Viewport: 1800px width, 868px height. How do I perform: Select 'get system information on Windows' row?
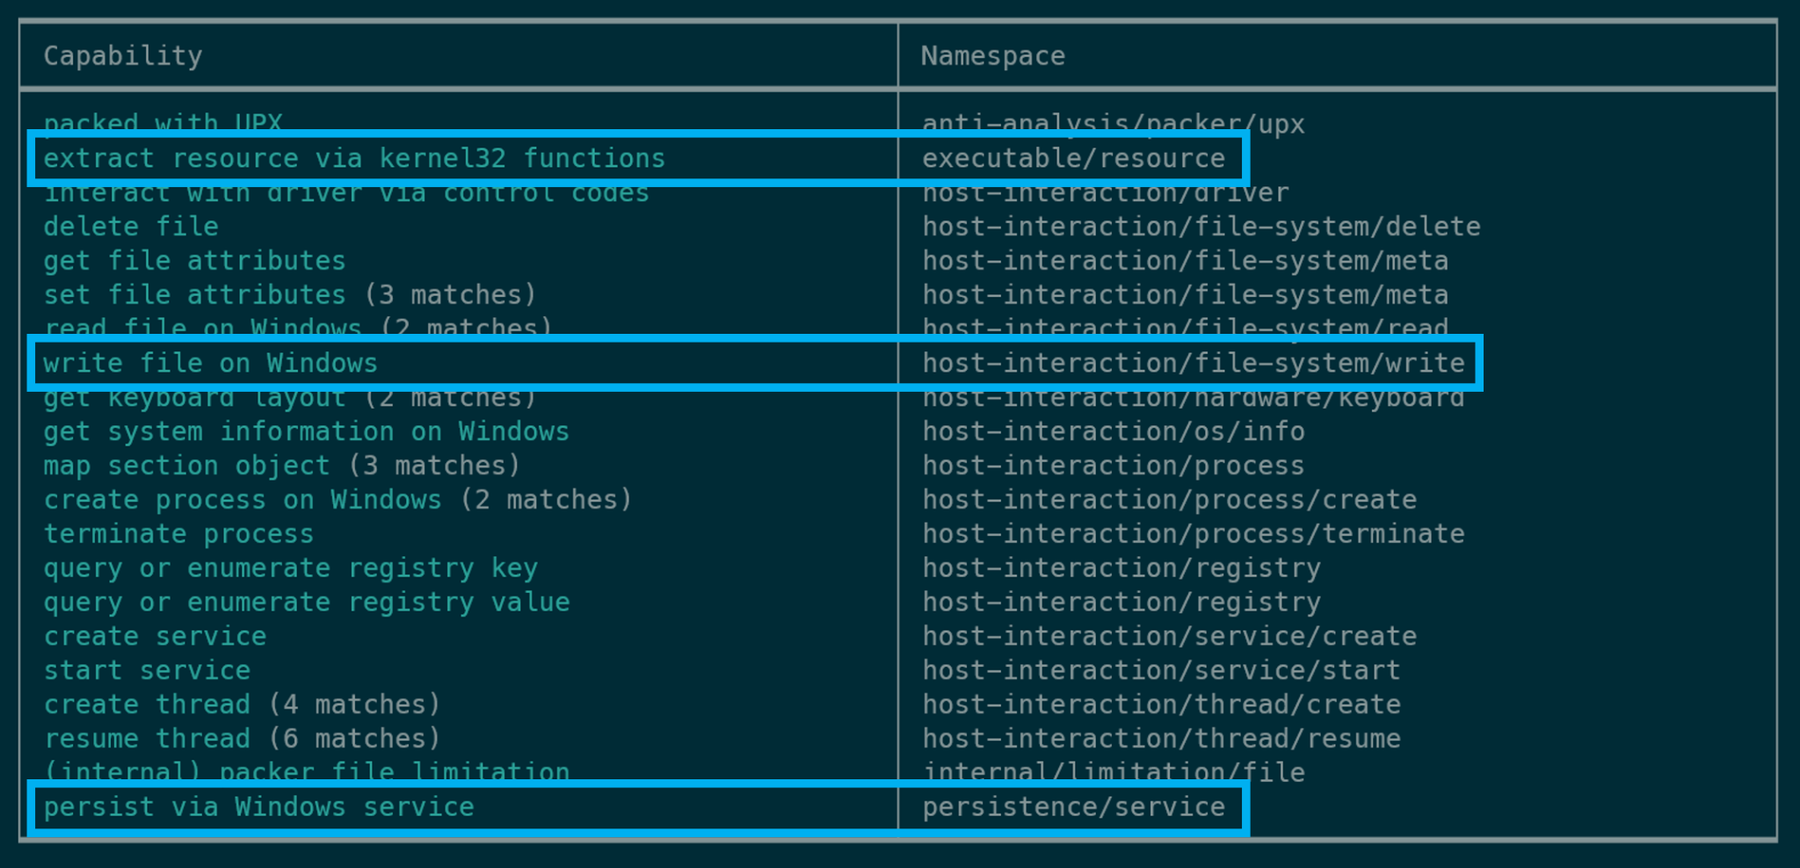(306, 432)
